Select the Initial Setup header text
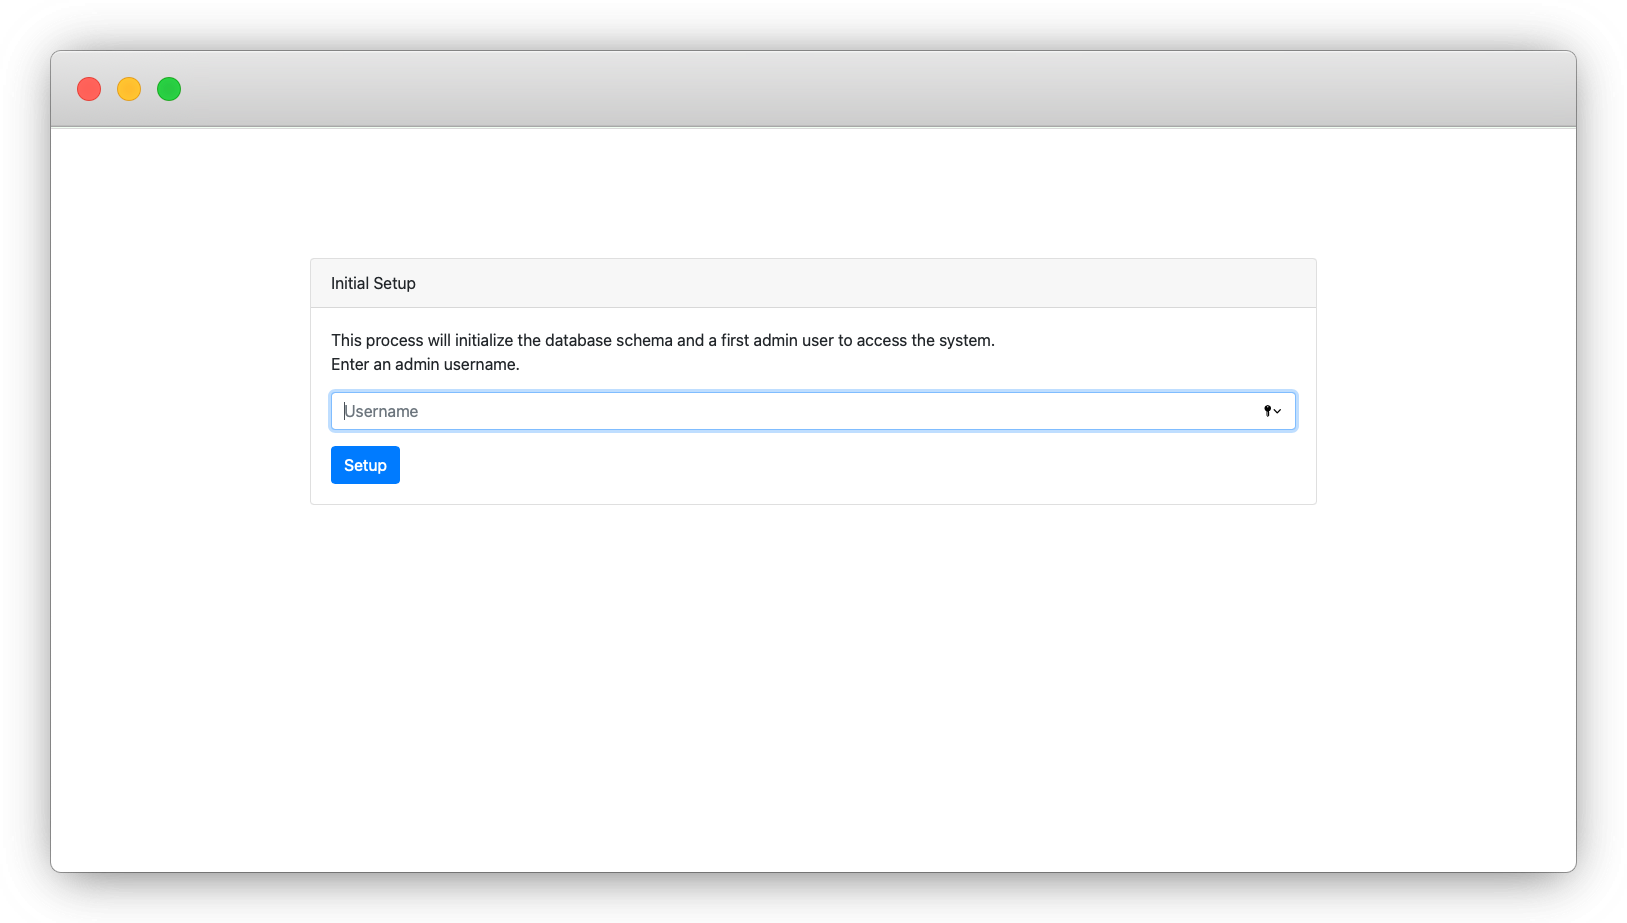Viewport: 1627px width, 923px height. pos(373,283)
